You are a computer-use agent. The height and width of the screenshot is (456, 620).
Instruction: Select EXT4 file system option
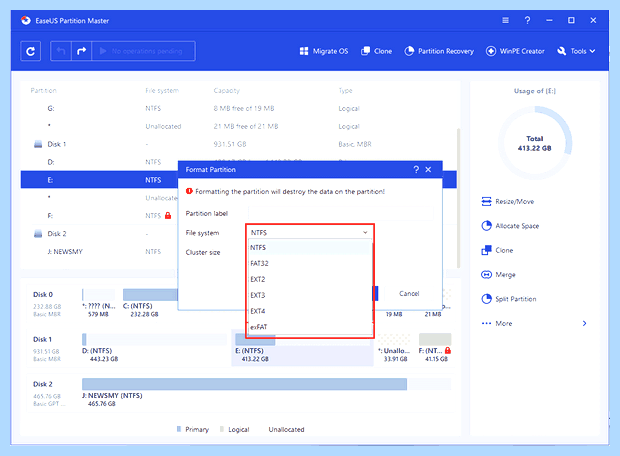click(x=310, y=311)
